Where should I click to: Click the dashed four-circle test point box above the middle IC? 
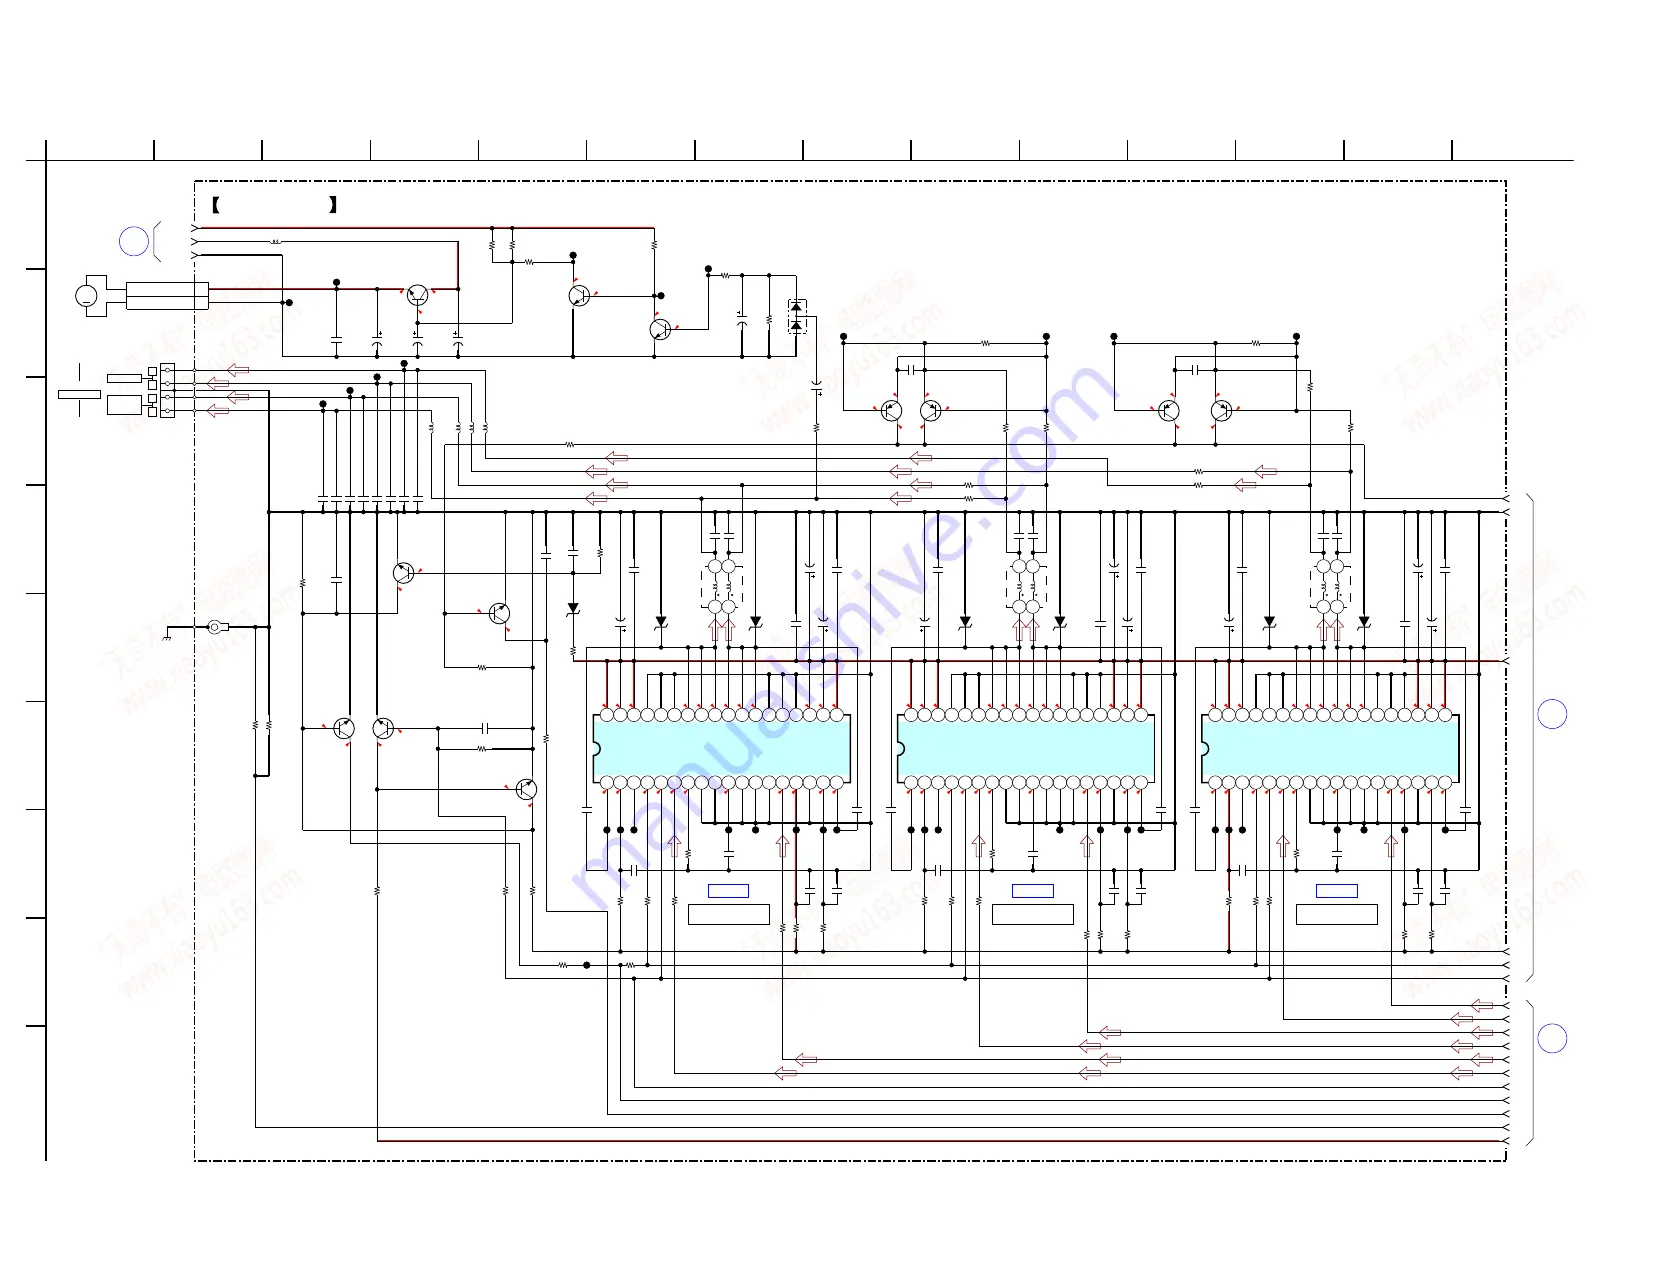[1025, 587]
